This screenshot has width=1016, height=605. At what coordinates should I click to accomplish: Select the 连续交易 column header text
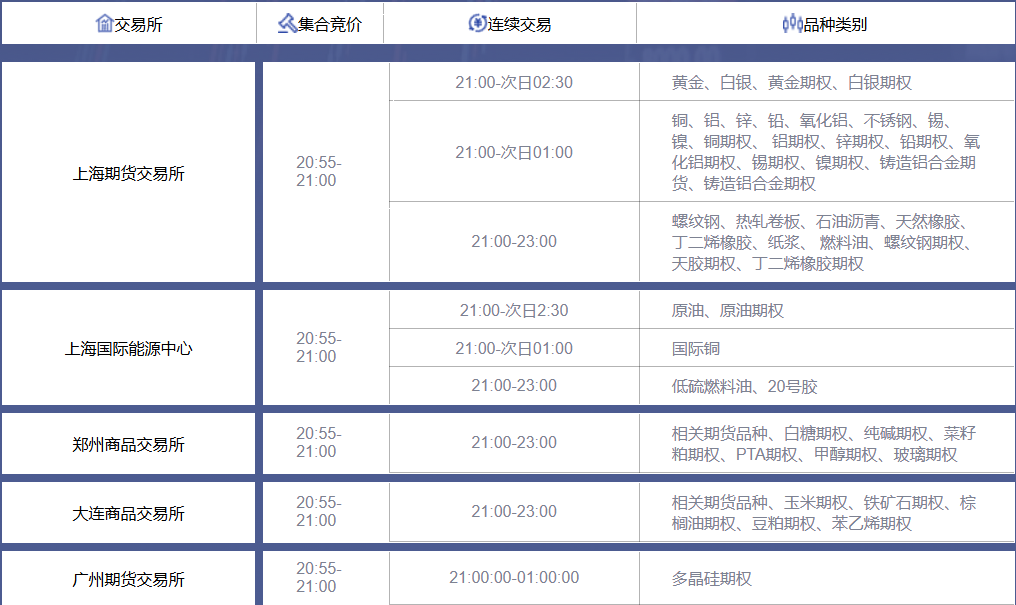click(x=519, y=25)
